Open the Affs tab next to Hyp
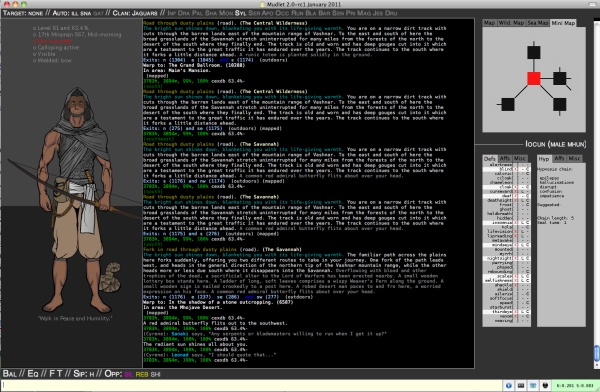Viewport: 600px width, 392px height. [x=559, y=158]
